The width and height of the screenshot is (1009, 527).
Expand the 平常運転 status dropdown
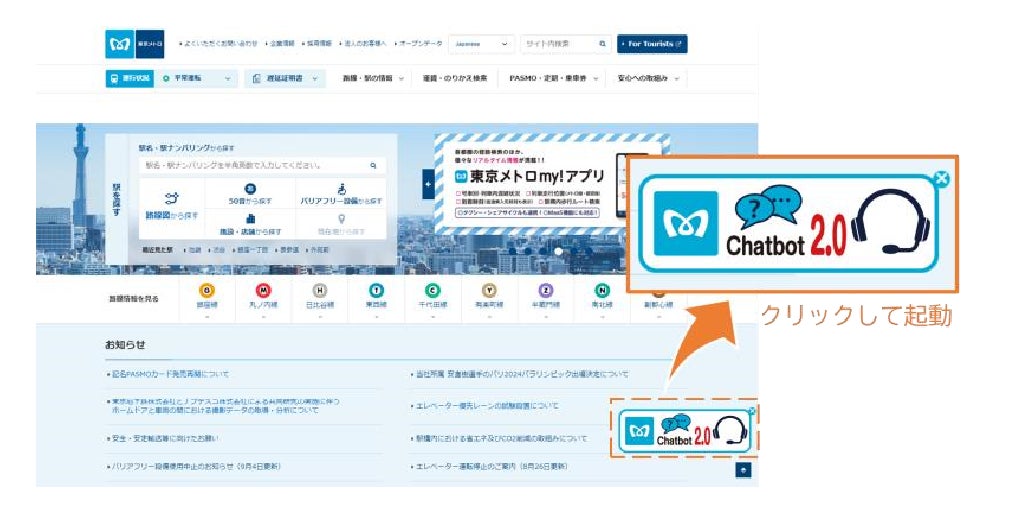point(196,79)
